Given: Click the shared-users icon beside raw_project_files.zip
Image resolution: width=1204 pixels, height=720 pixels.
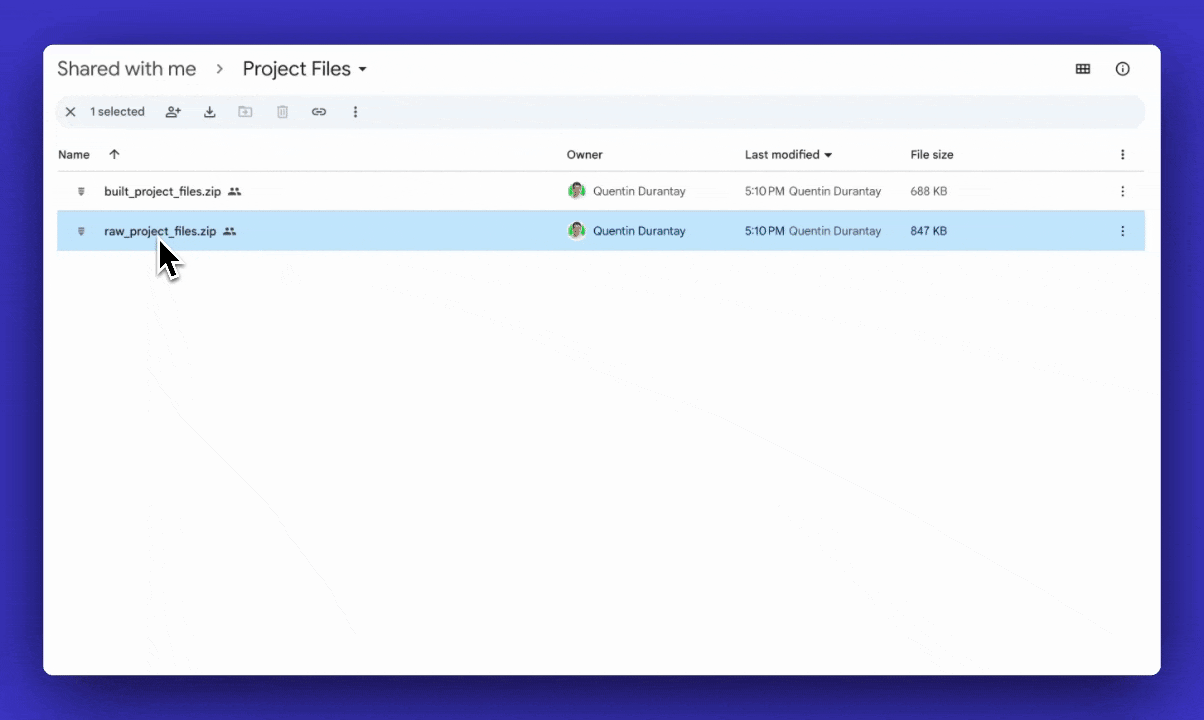Looking at the screenshot, I should [229, 231].
